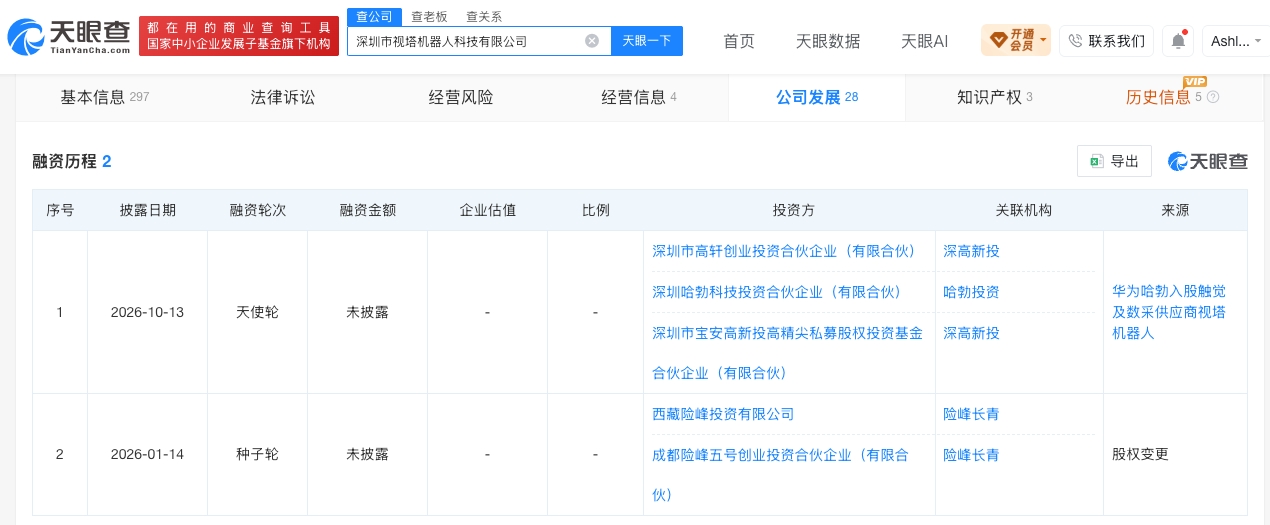Select the 经营风险 tab

click(461, 97)
